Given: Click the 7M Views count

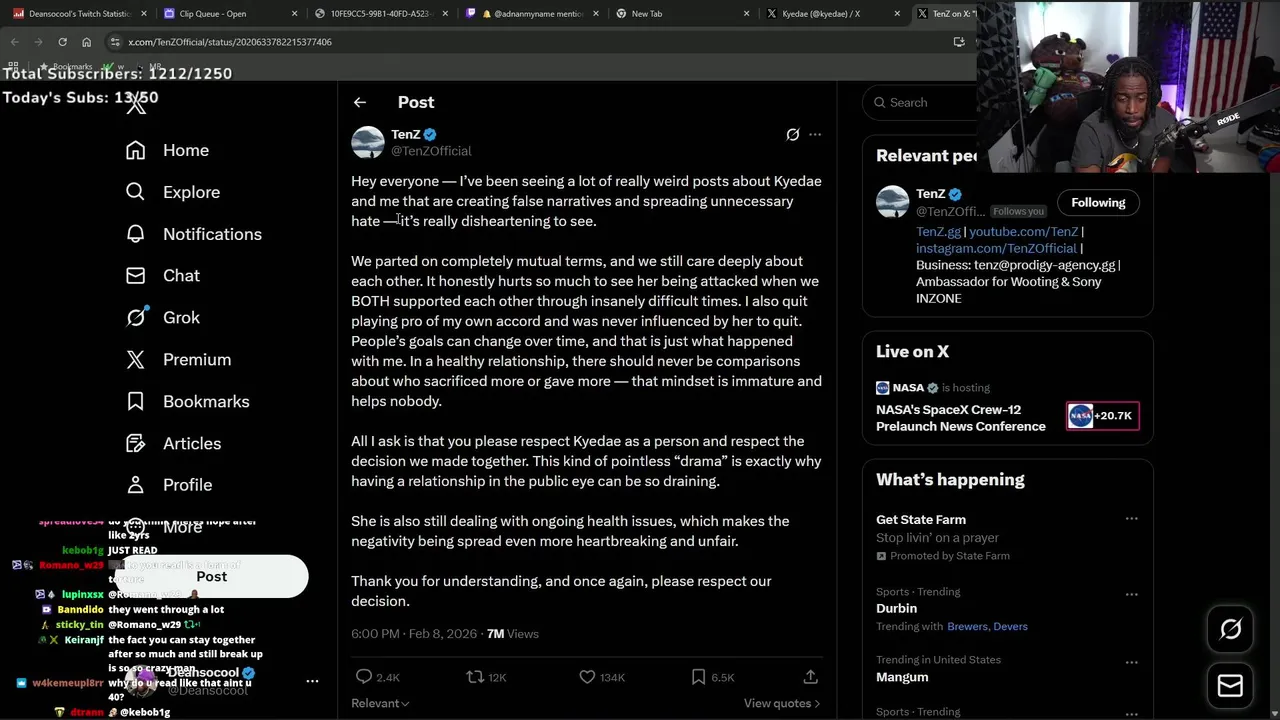Looking at the screenshot, I should pyautogui.click(x=512, y=634).
